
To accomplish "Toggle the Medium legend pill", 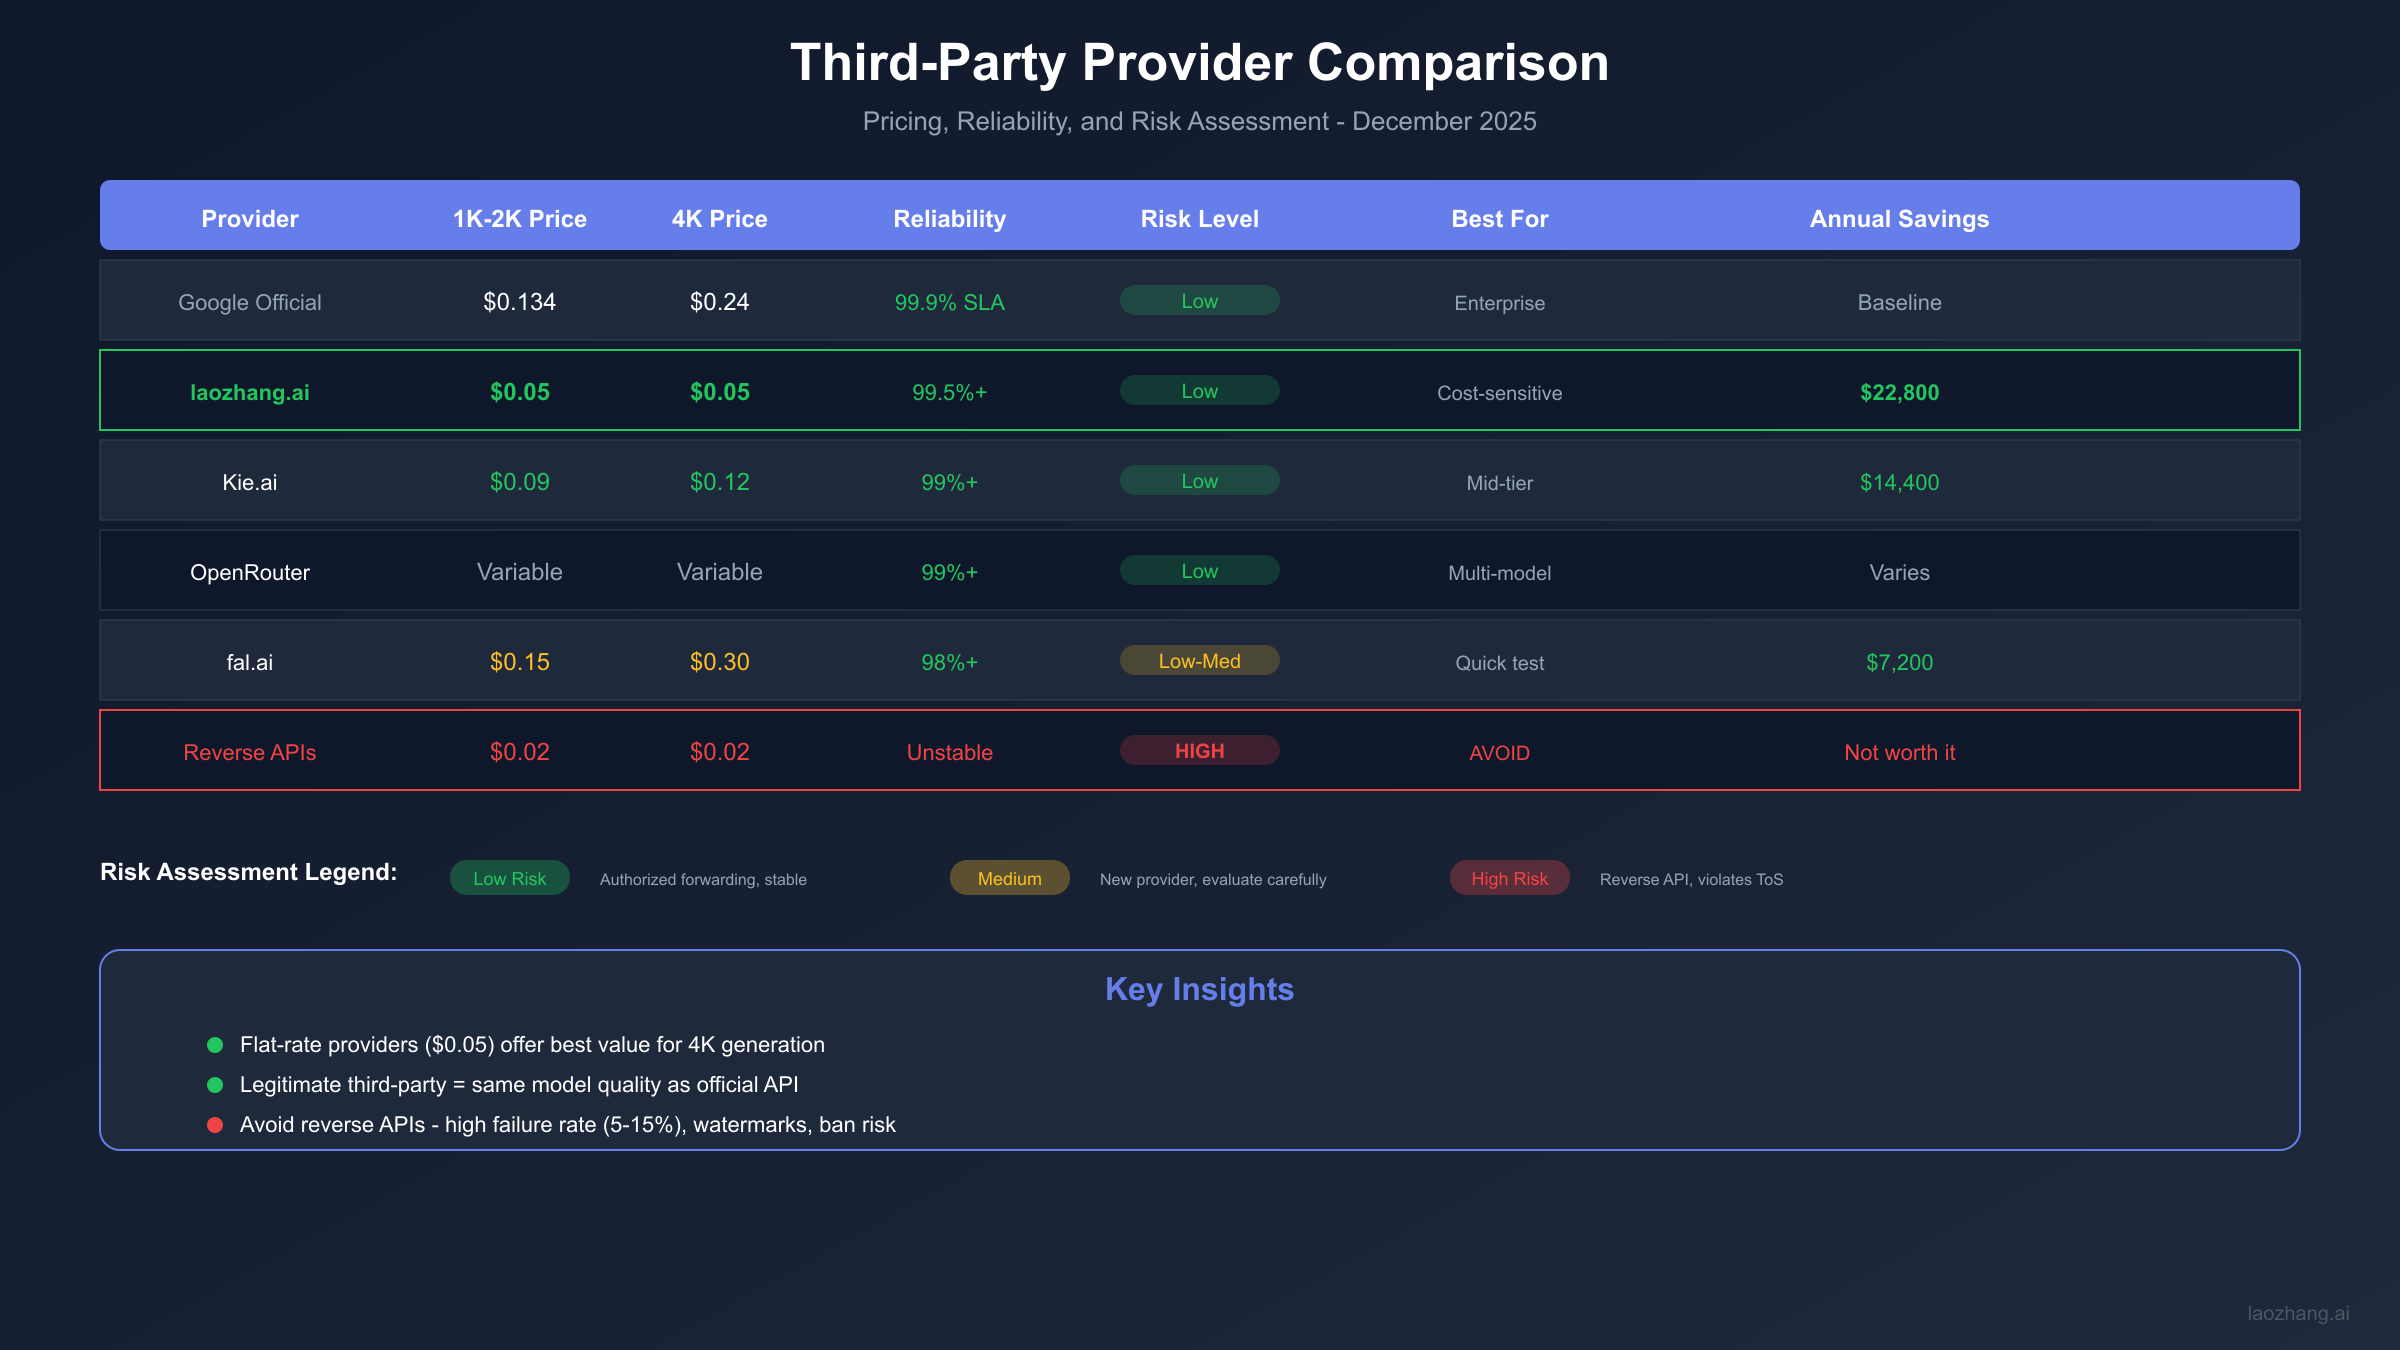I will click(1009, 877).
